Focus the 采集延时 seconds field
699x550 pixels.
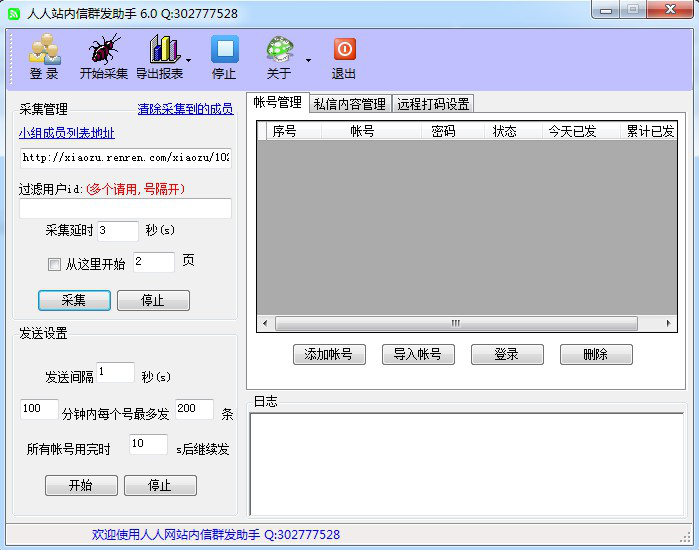pos(118,231)
